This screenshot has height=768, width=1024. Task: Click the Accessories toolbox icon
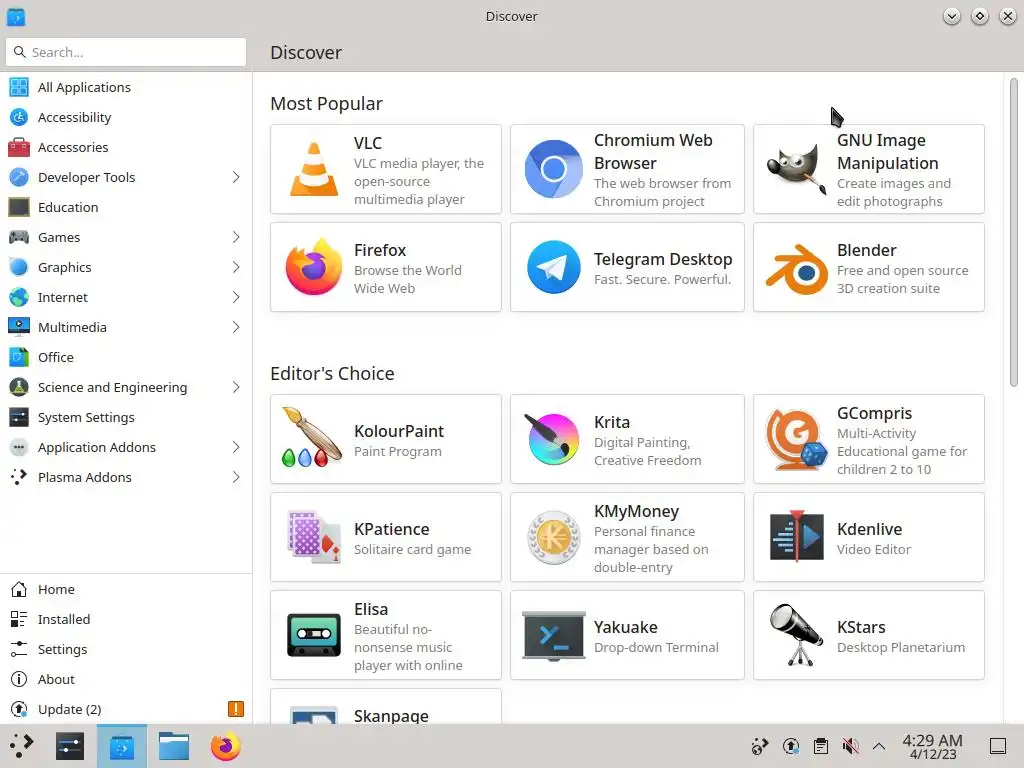tap(19, 148)
